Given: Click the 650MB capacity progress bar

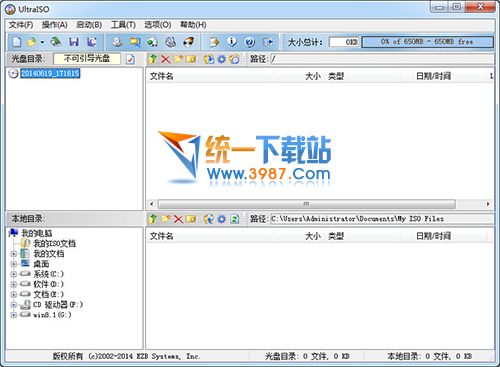Looking at the screenshot, I should point(427,42).
